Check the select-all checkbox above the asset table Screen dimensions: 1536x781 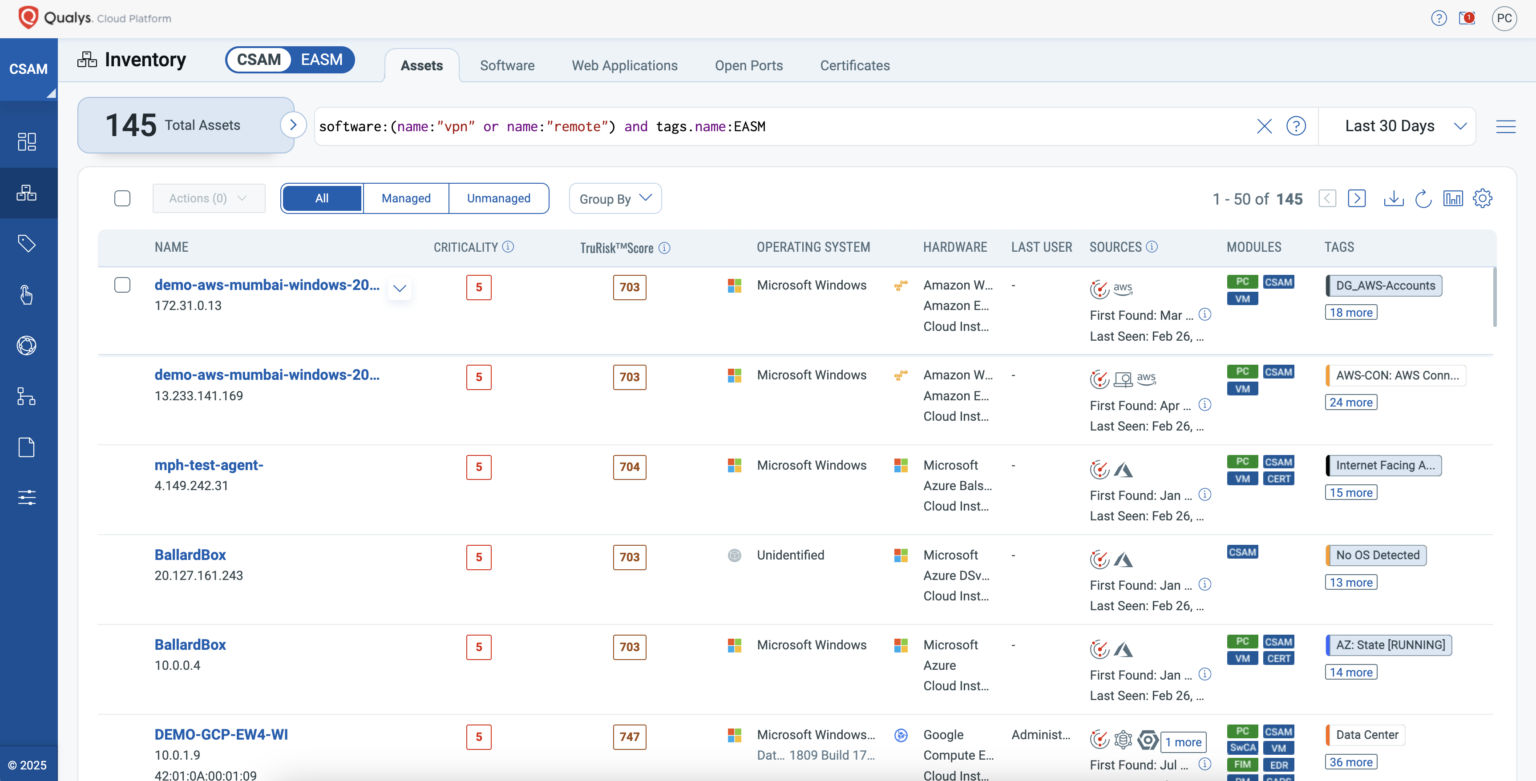pyautogui.click(x=122, y=198)
